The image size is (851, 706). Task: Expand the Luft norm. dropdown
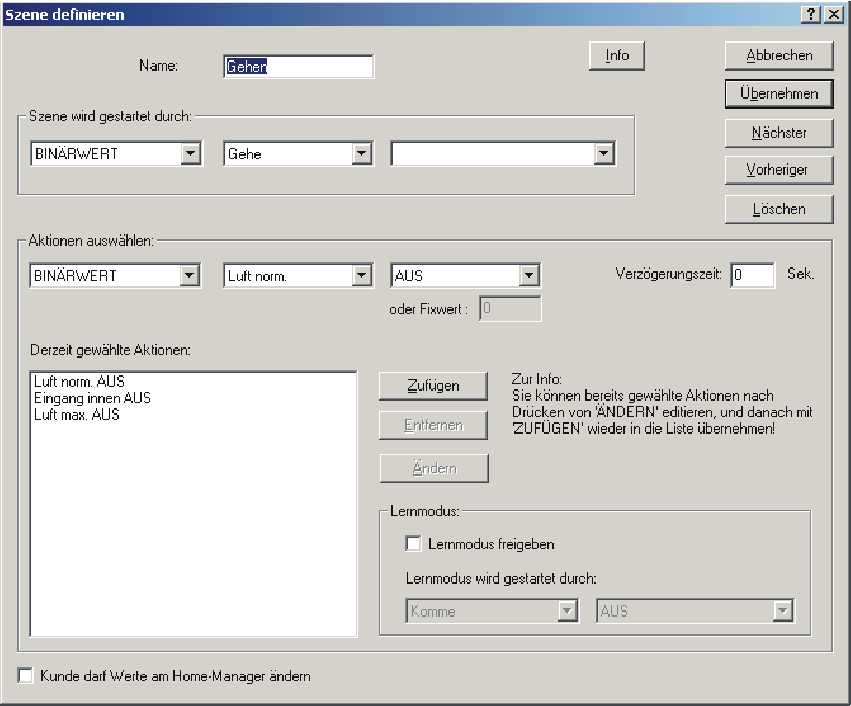click(x=362, y=276)
